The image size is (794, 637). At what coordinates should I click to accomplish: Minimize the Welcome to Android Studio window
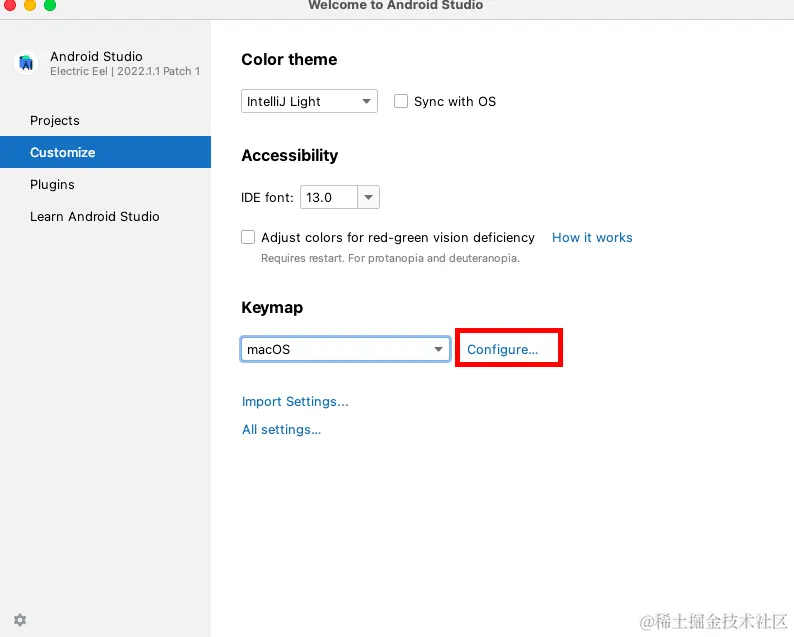pos(30,5)
